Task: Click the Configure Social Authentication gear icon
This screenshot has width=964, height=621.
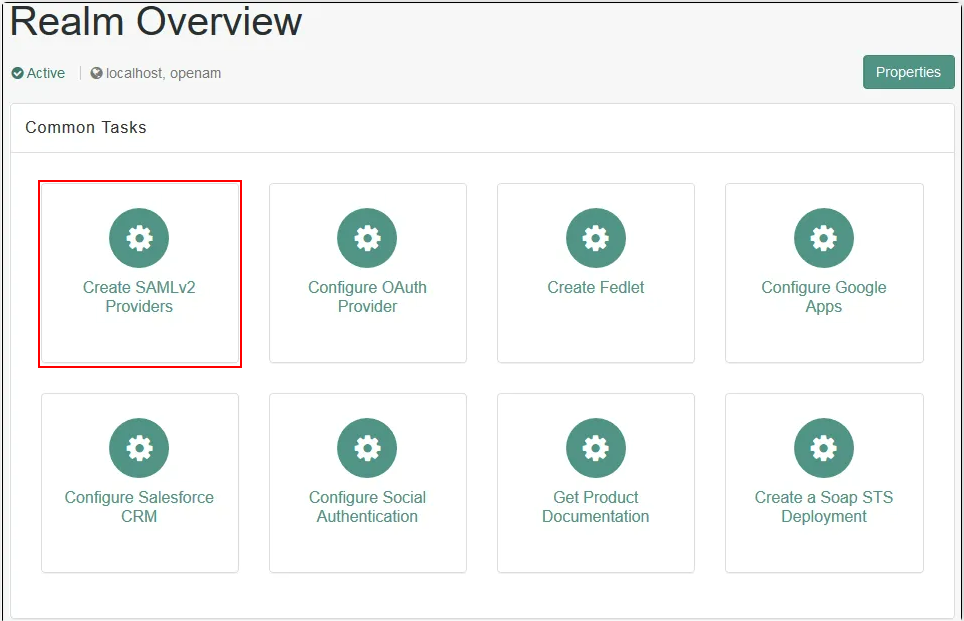Action: pyautogui.click(x=367, y=448)
